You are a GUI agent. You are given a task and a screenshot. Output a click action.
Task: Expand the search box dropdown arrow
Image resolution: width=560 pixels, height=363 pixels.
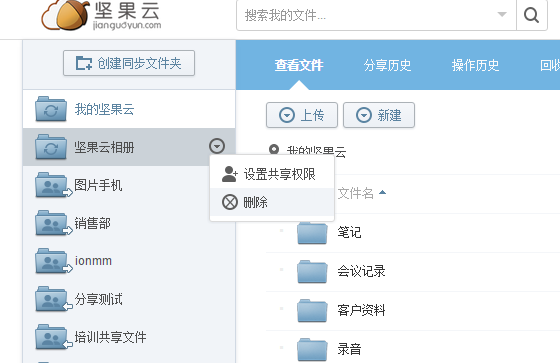click(x=502, y=15)
